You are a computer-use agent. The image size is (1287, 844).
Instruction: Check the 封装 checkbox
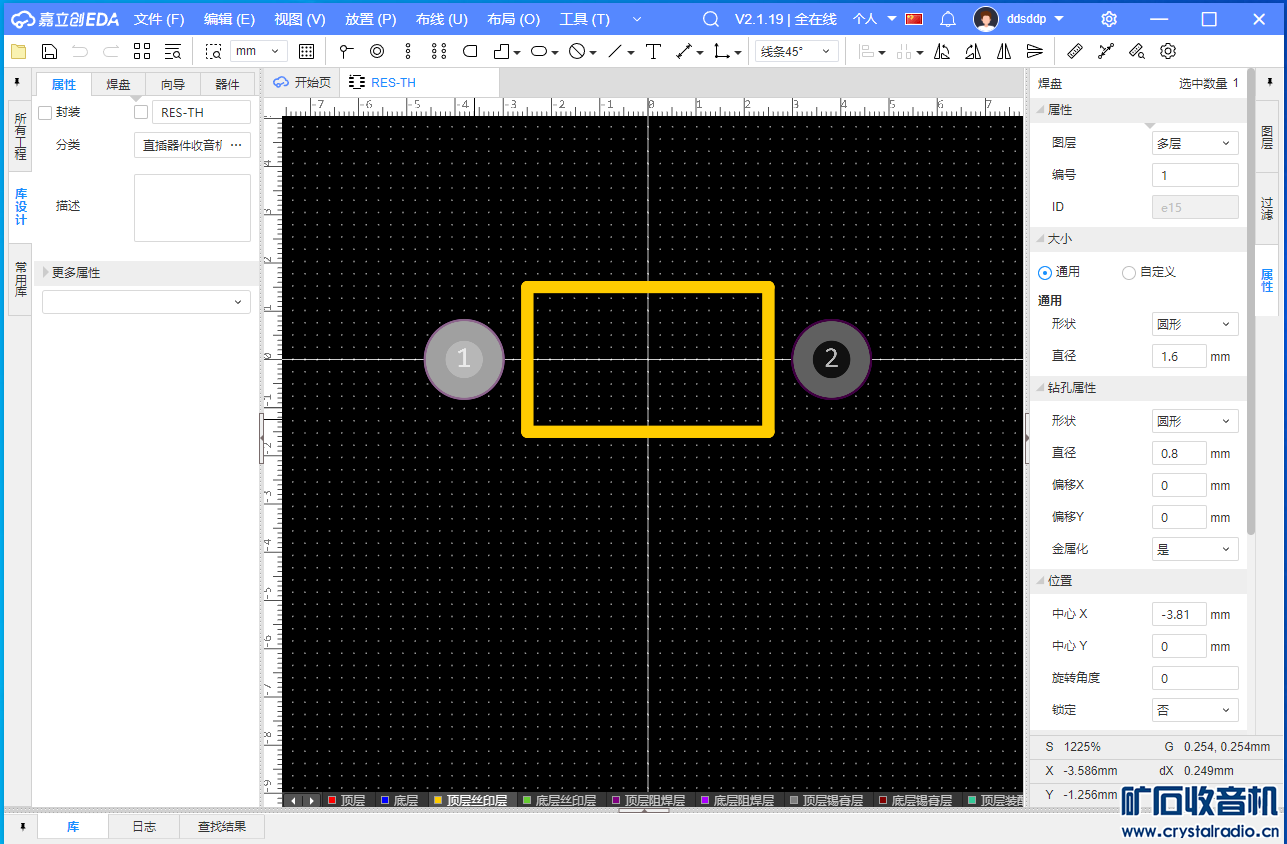click(x=45, y=113)
